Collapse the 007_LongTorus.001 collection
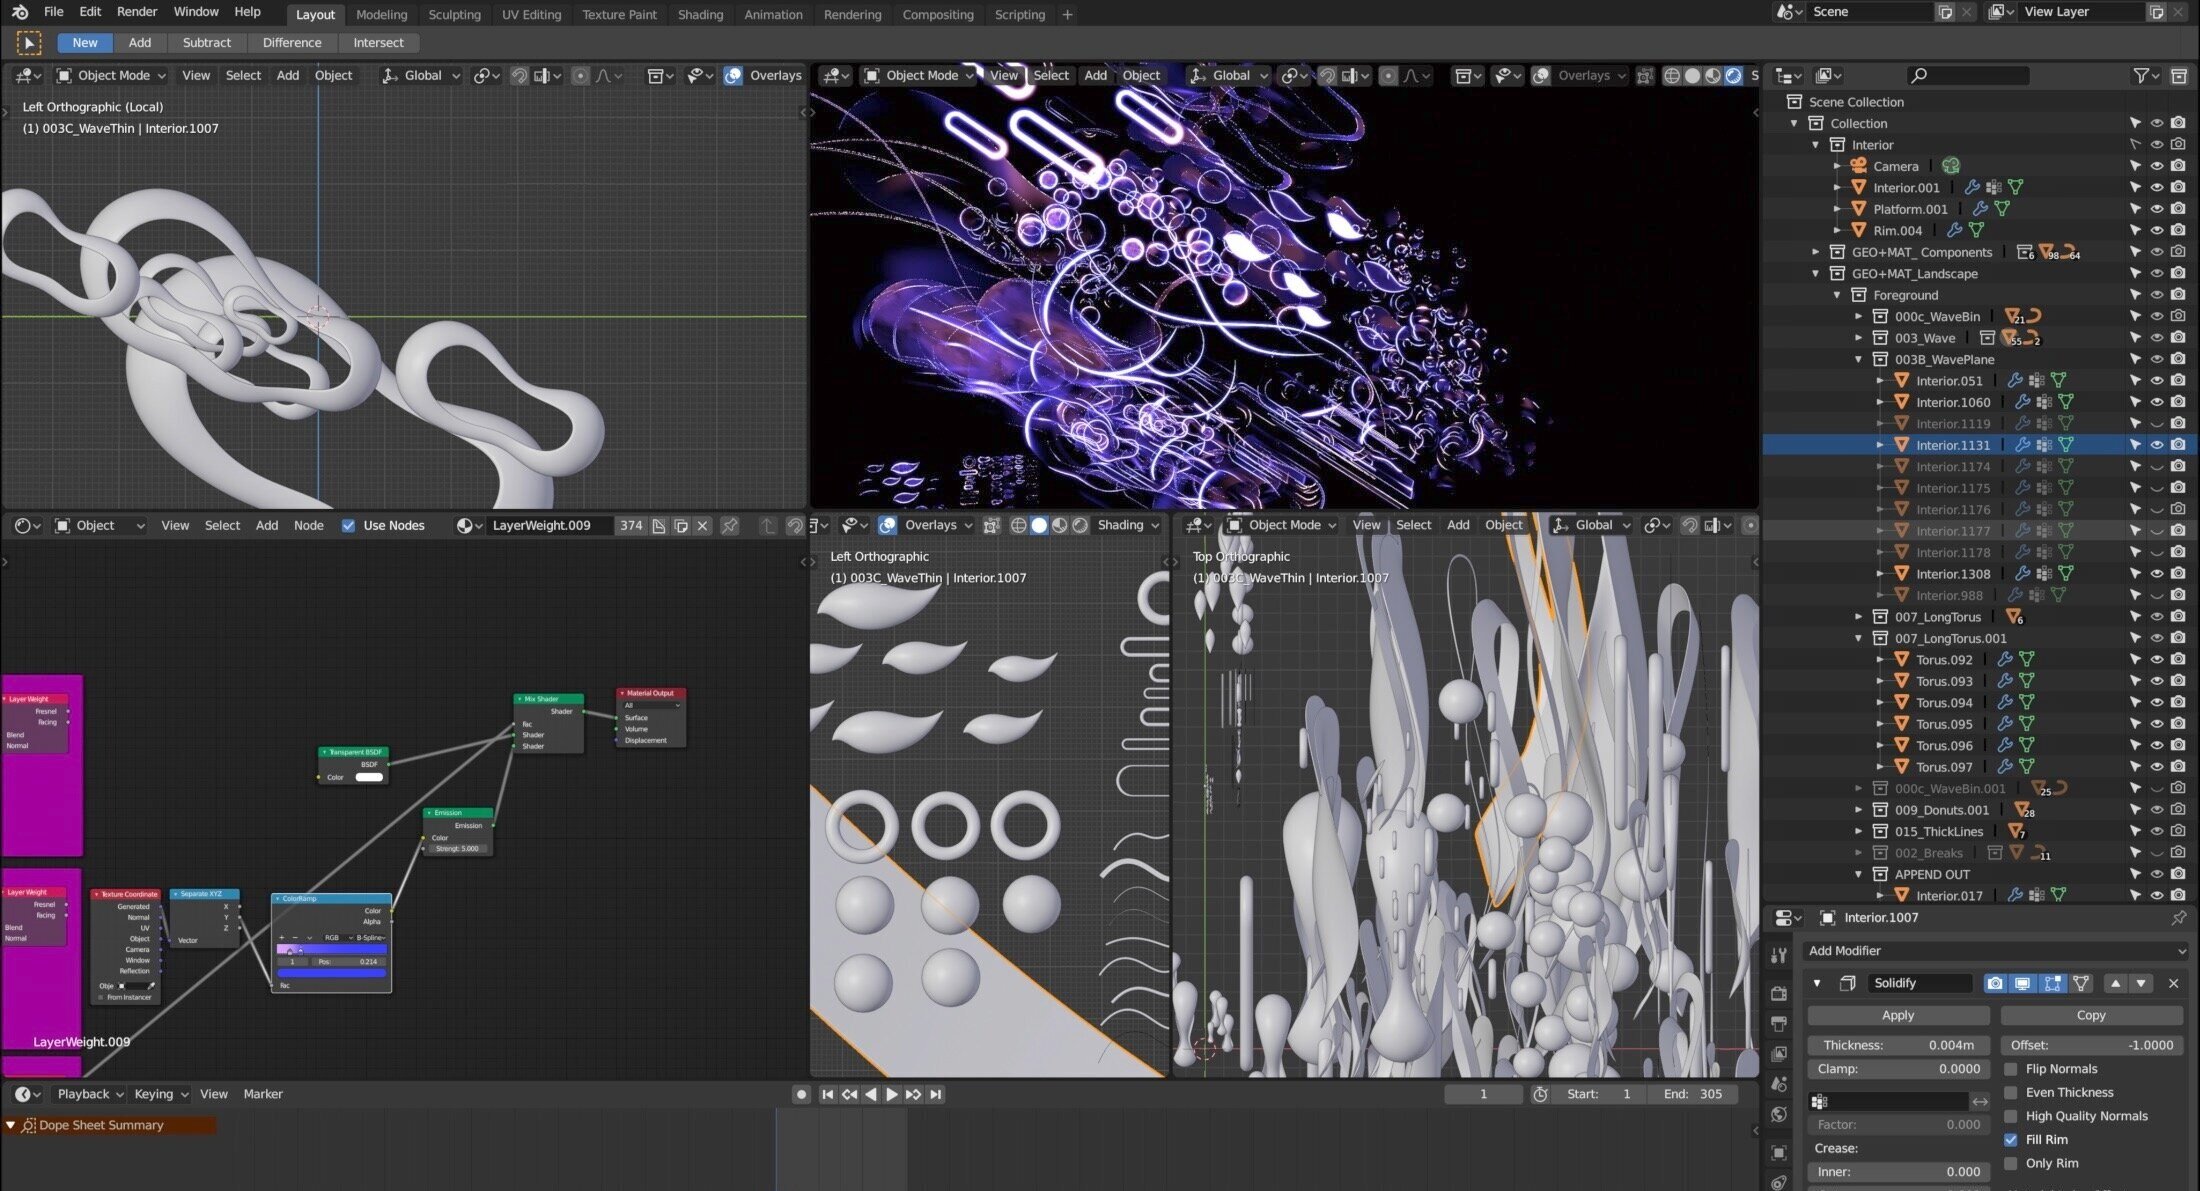The height and width of the screenshot is (1191, 2200). tap(1859, 638)
